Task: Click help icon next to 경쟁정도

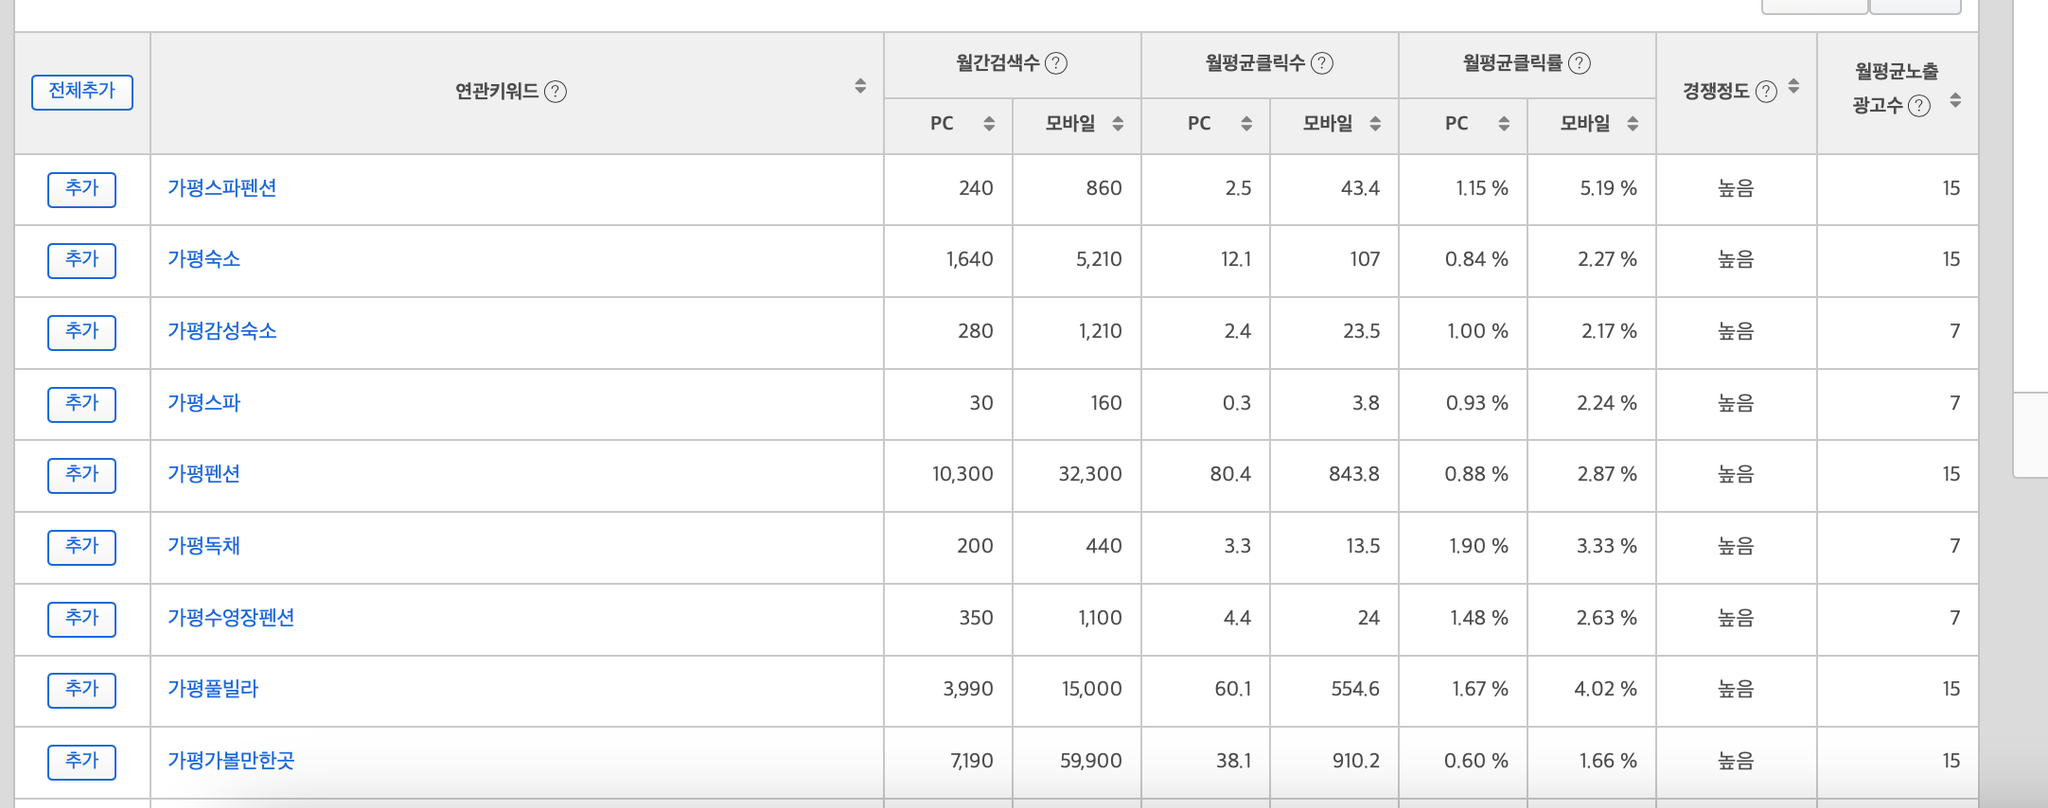Action: click(x=1766, y=92)
